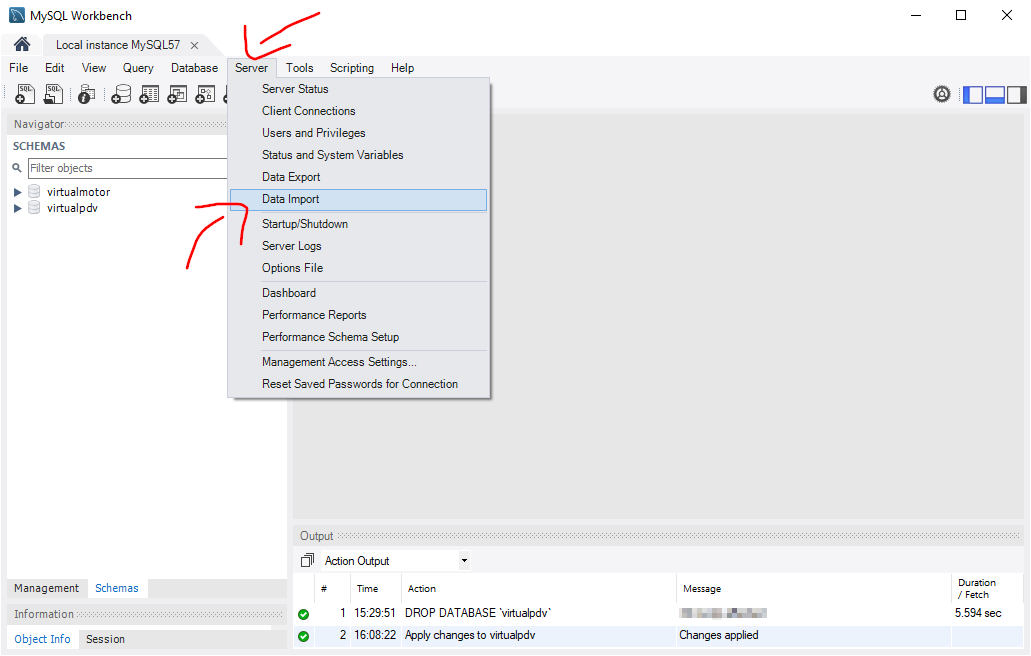Open the File menu
The width and height of the screenshot is (1031, 656).
pos(18,68)
